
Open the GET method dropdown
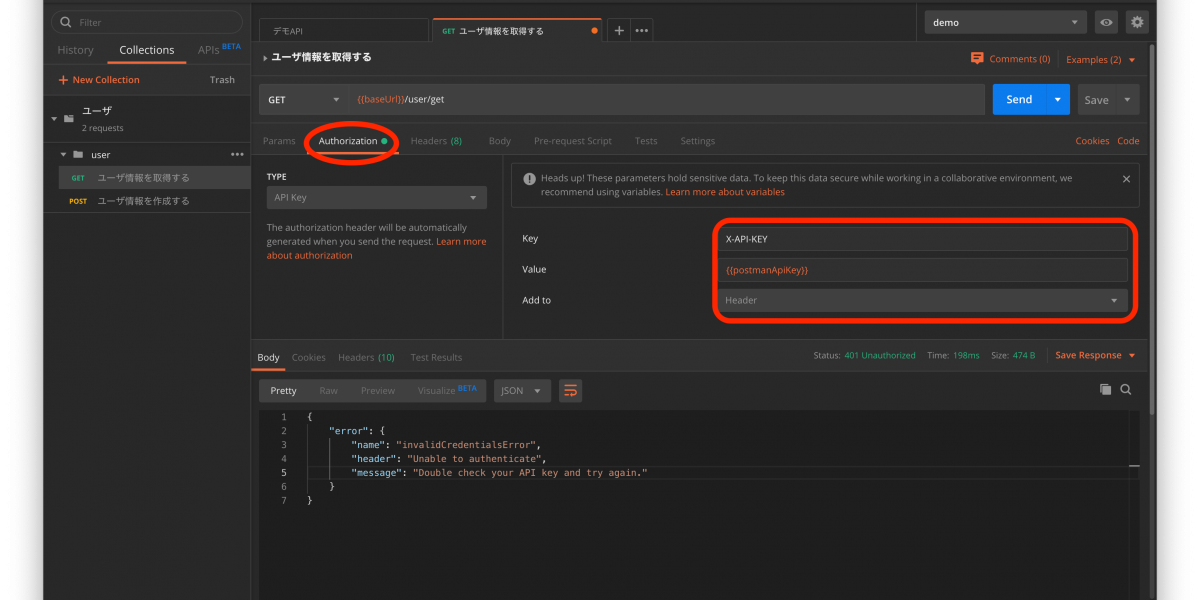click(304, 100)
